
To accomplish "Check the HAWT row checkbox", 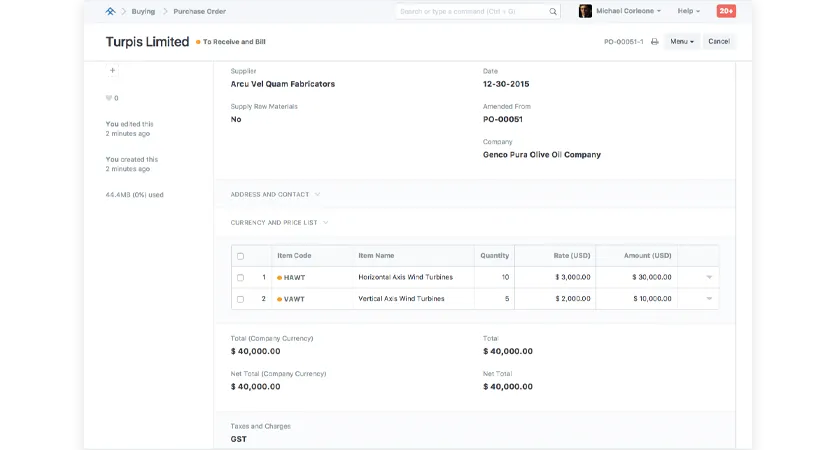I will tap(240, 277).
